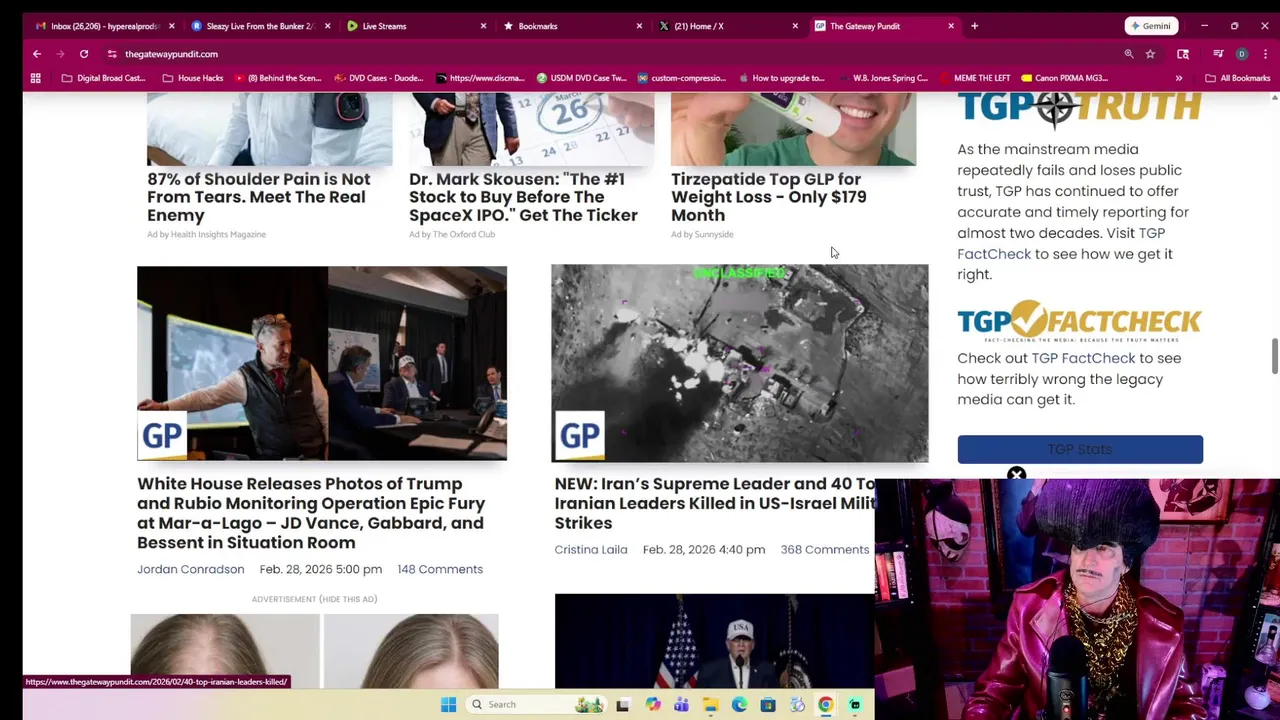1280x720 pixels.
Task: View 148 Comments on the article
Action: point(440,569)
